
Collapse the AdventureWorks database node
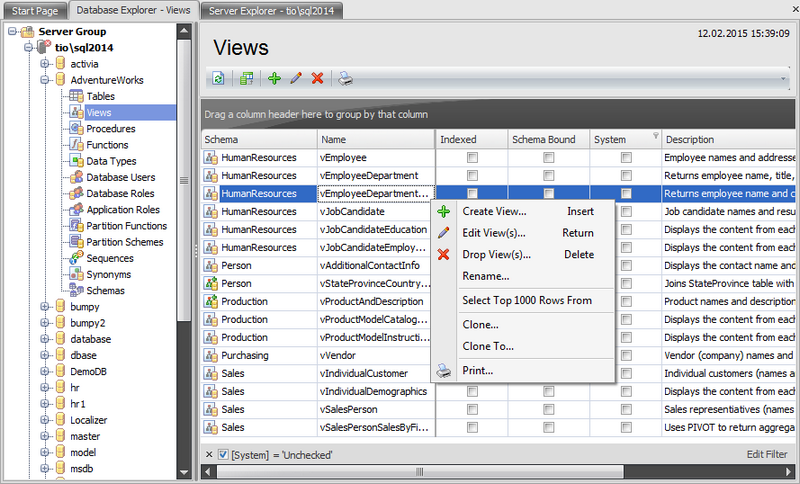tap(45, 80)
